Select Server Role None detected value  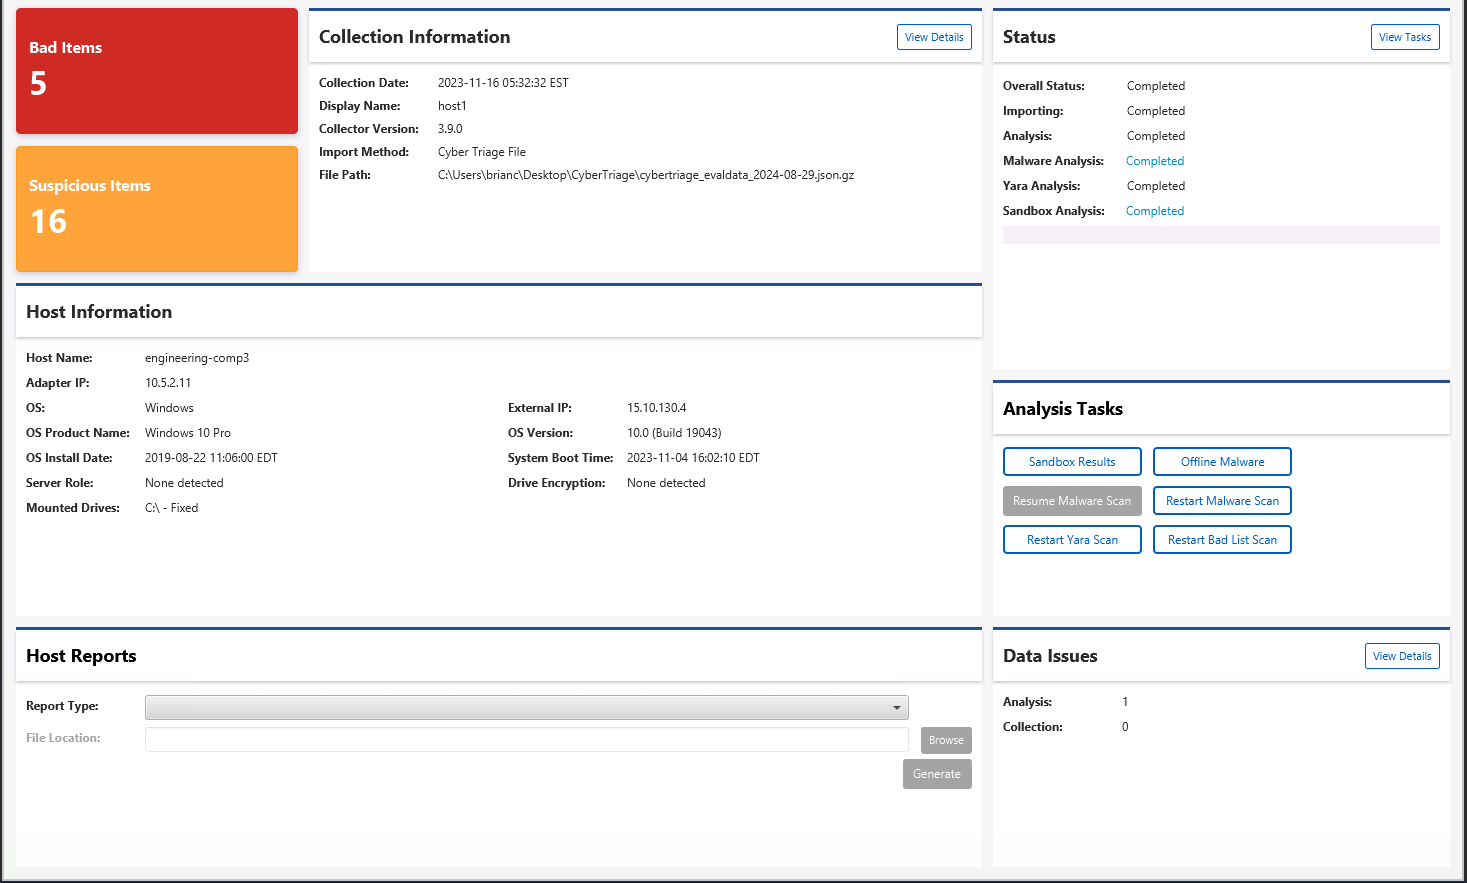184,483
